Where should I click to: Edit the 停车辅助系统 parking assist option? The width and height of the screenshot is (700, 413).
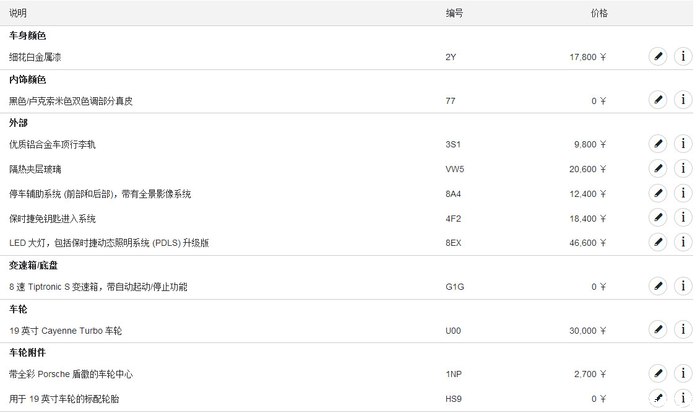[x=658, y=193]
